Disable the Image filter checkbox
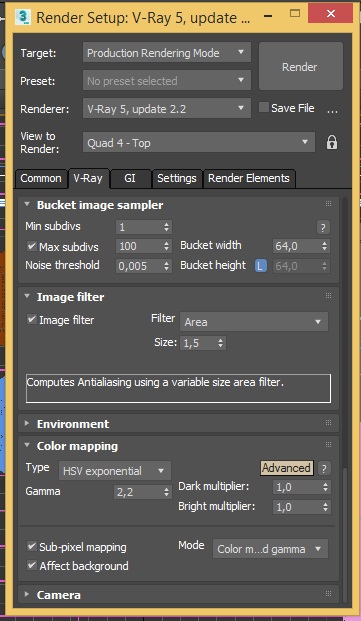The image size is (361, 621). (32, 319)
